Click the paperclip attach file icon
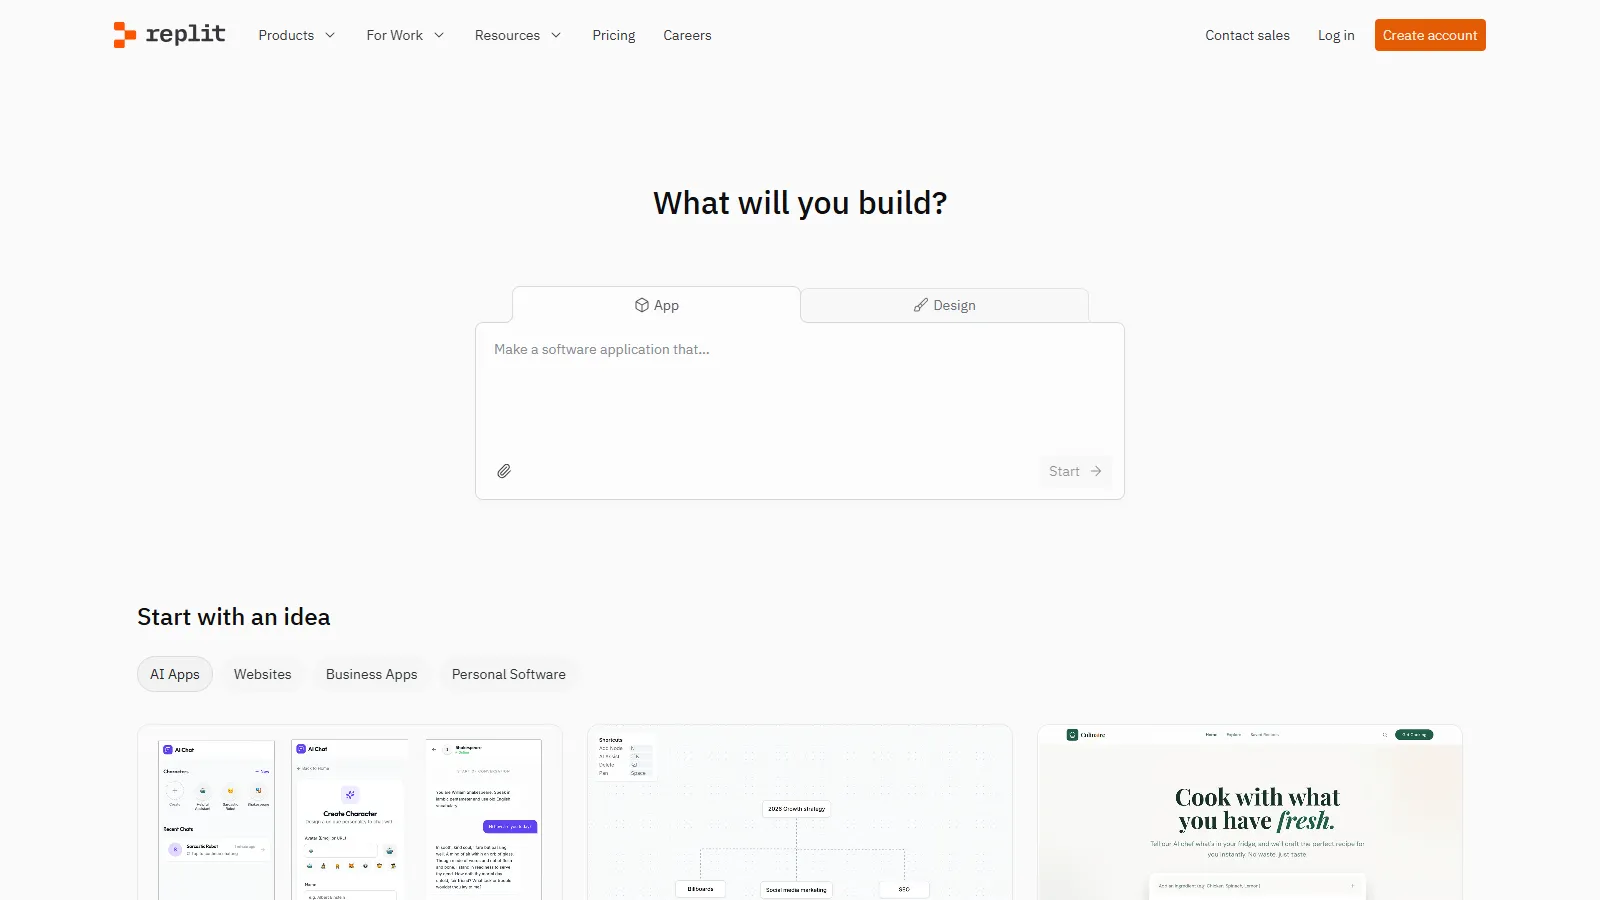This screenshot has width=1600, height=900. tap(504, 471)
